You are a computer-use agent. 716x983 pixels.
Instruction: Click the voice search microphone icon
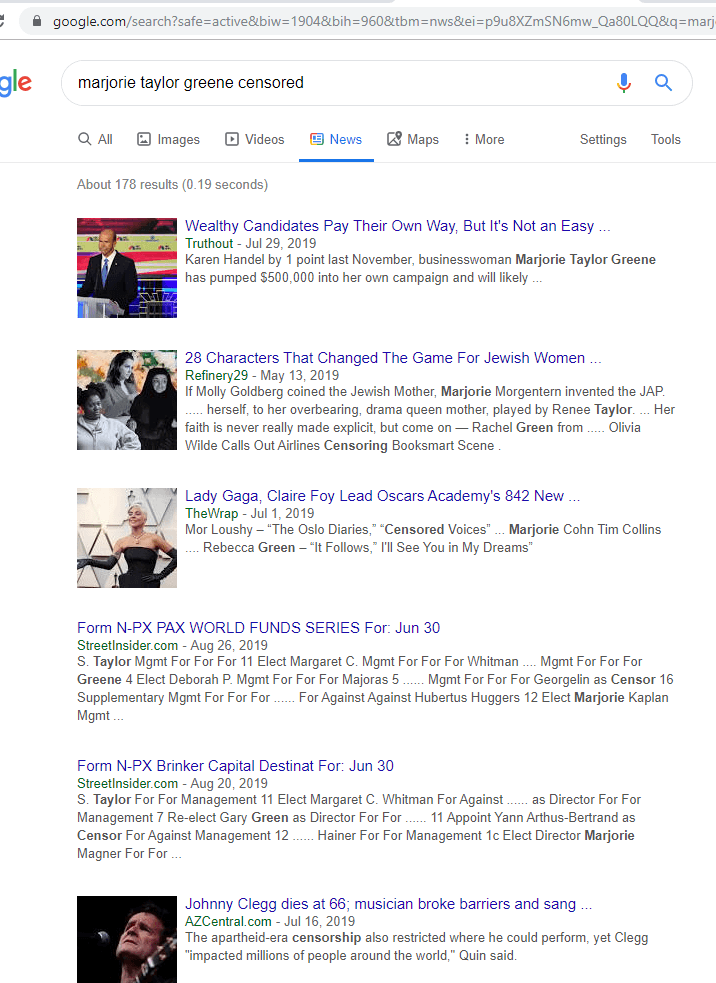[x=624, y=83]
